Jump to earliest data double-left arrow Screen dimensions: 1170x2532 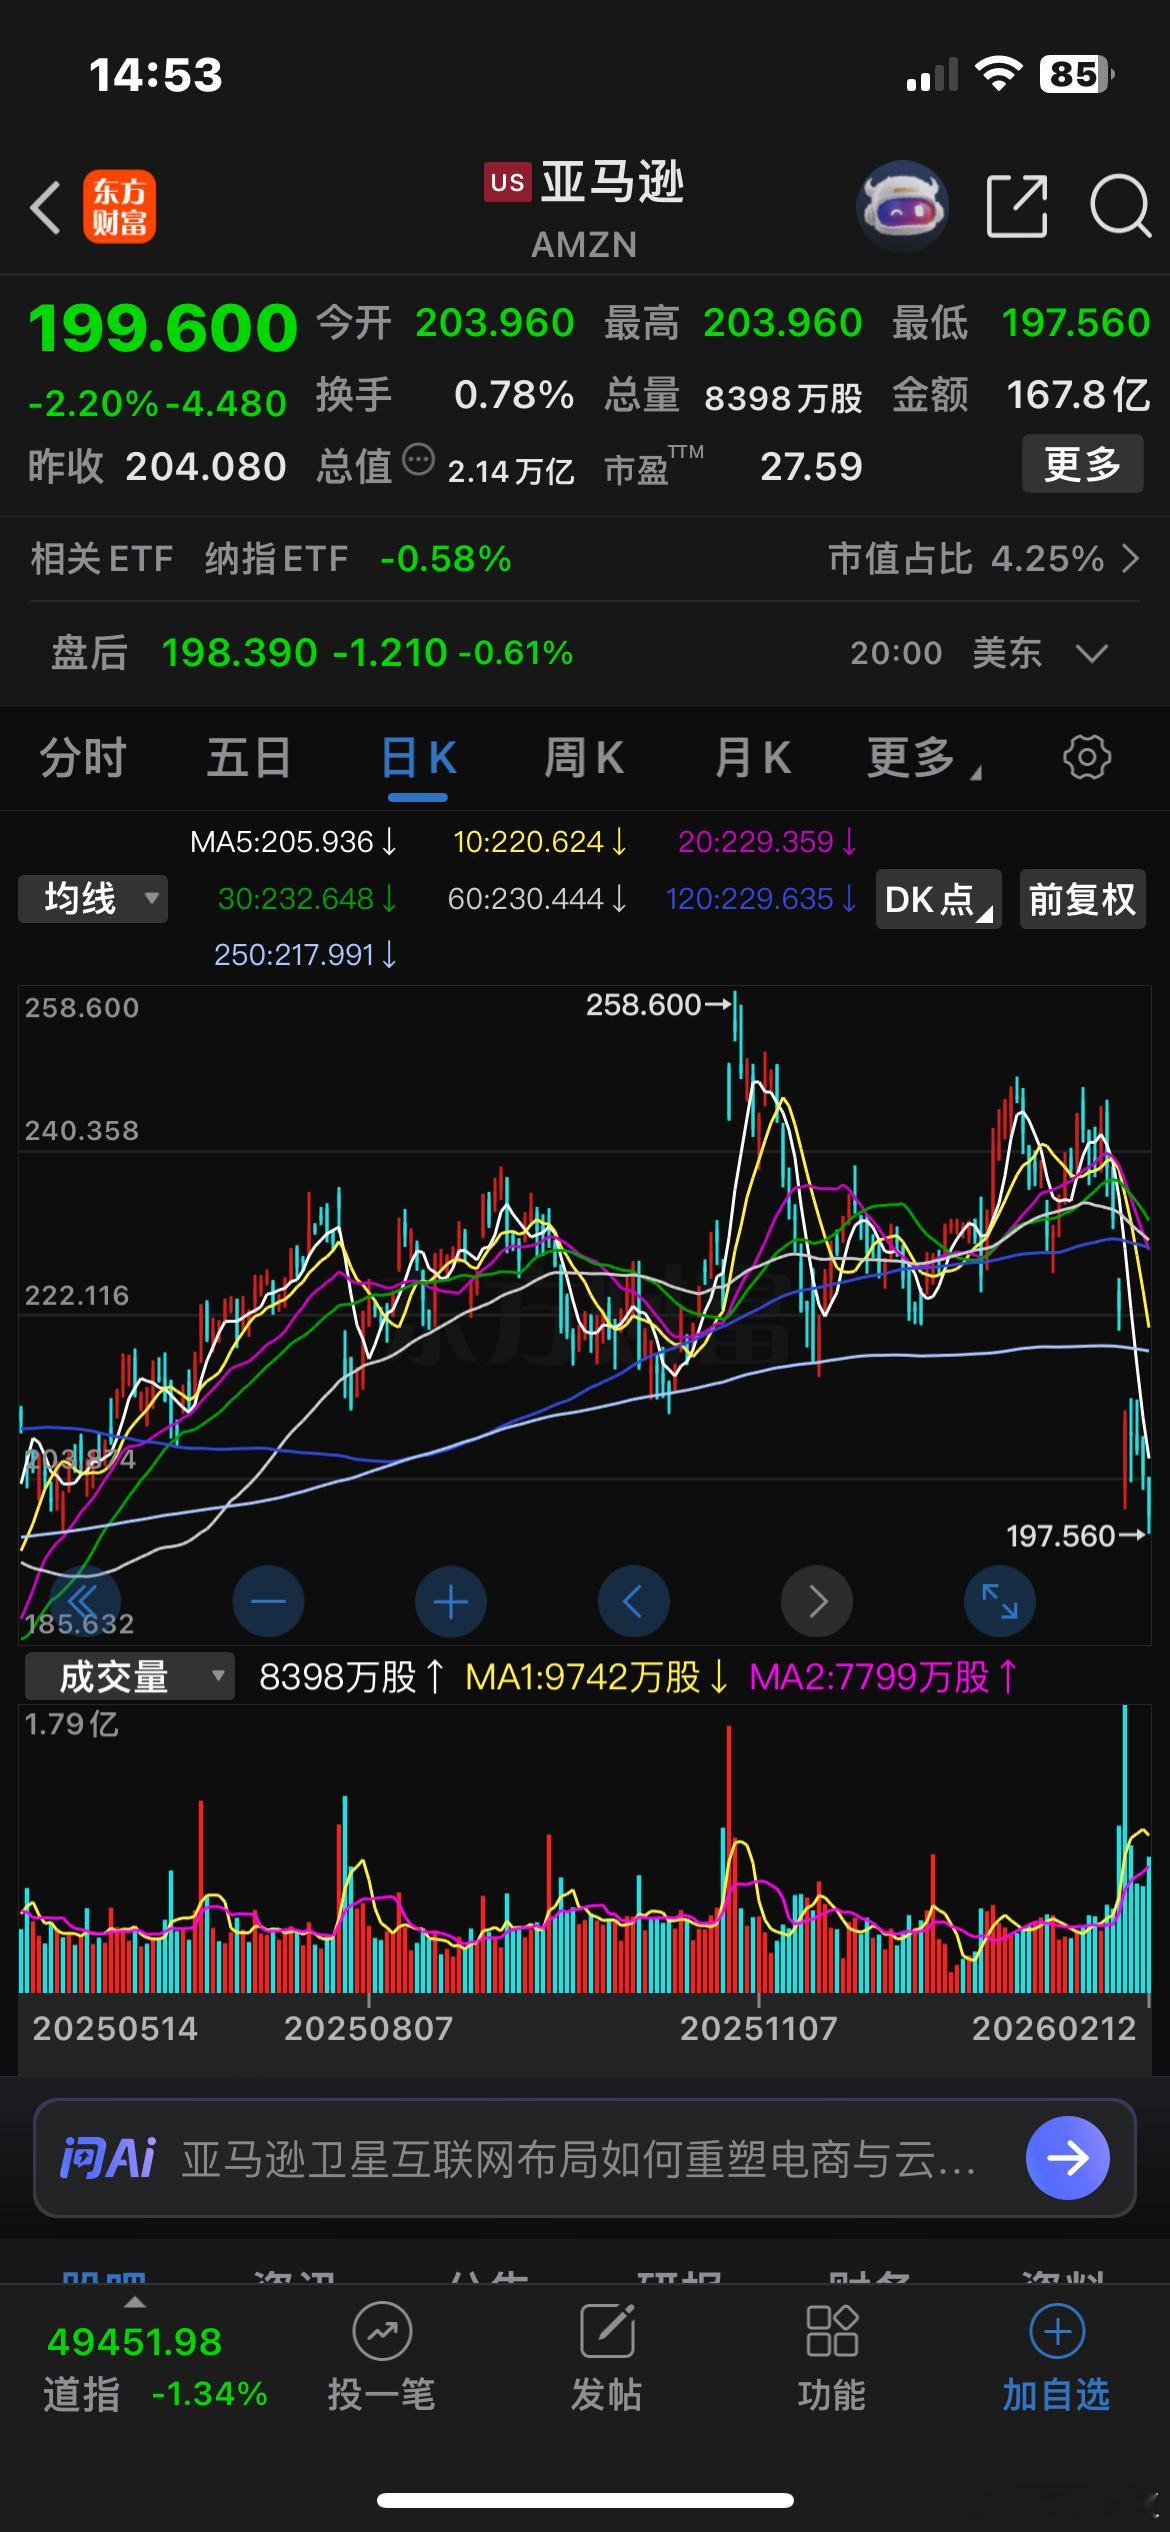click(x=84, y=1601)
